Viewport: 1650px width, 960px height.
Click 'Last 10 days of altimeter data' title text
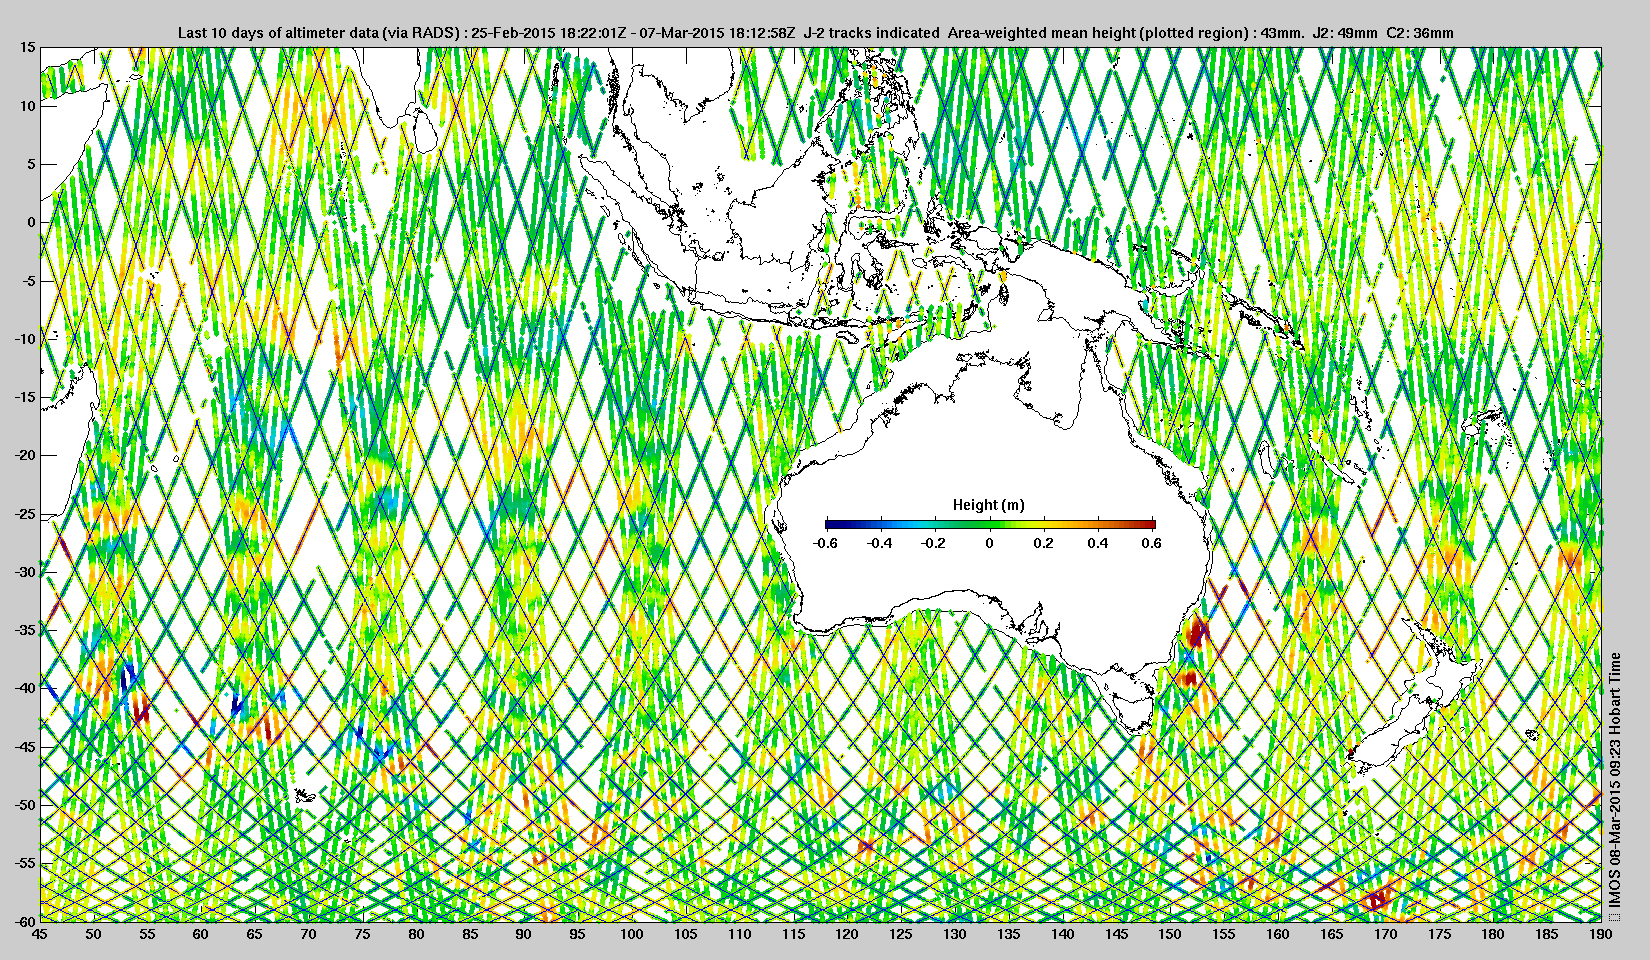(278, 33)
